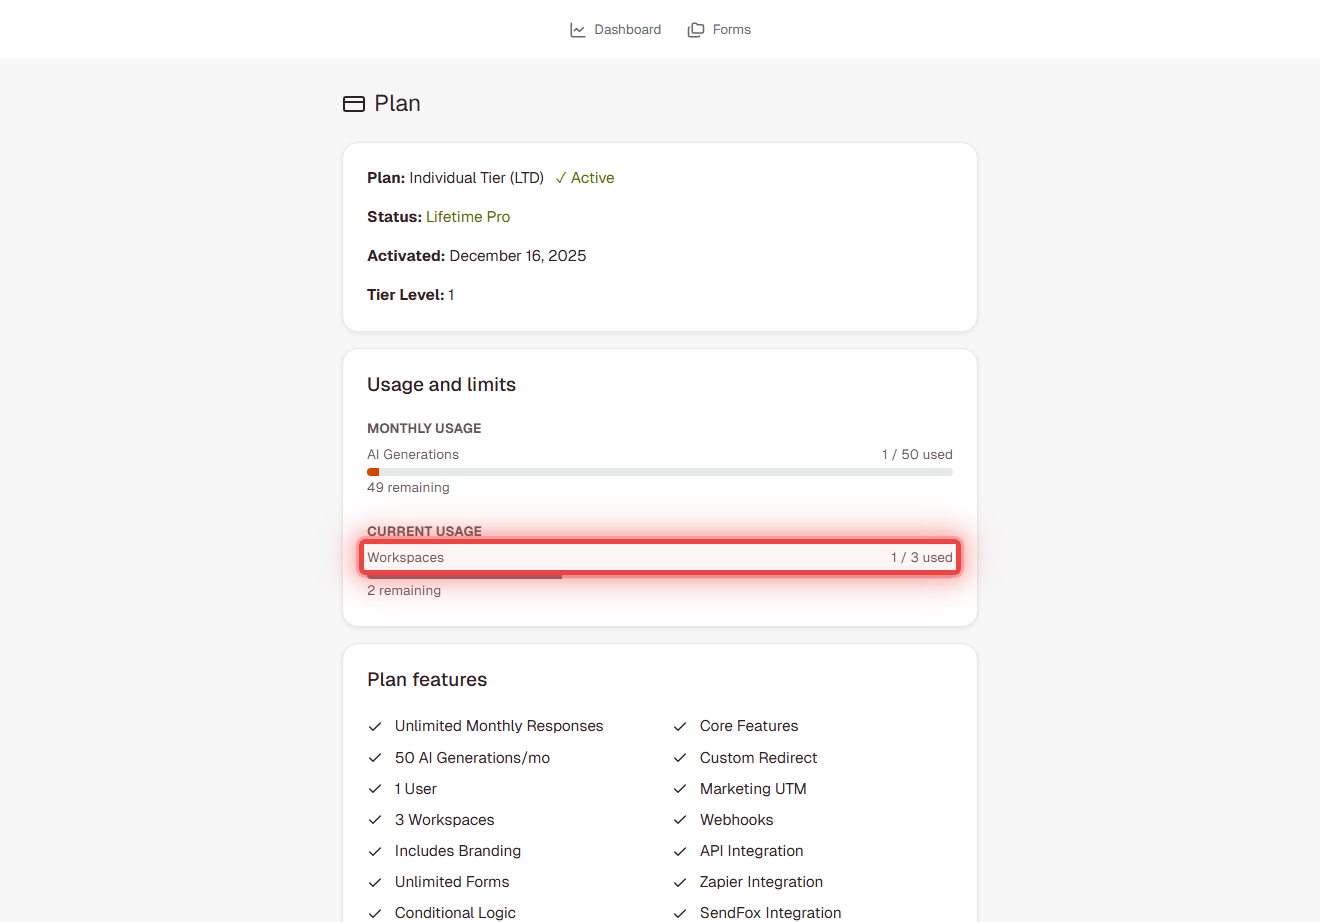This screenshot has height=922, width=1320.
Task: Click the checkmark next to API Integration
Action: [680, 850]
